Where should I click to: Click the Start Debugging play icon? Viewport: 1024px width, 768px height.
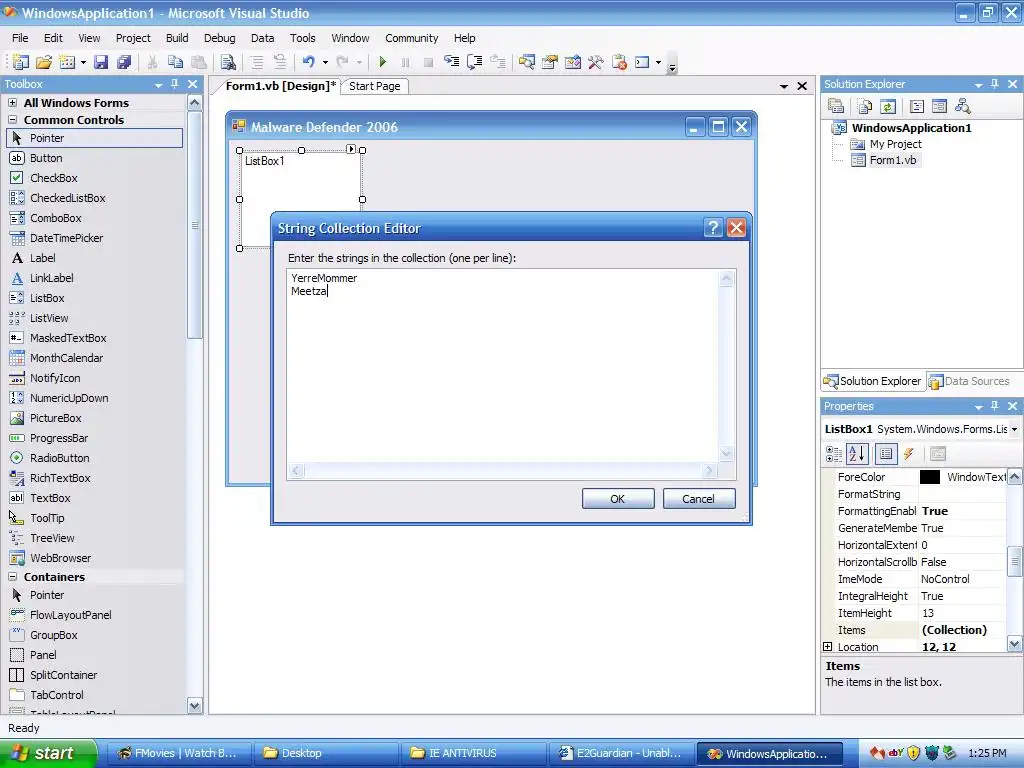coord(383,62)
